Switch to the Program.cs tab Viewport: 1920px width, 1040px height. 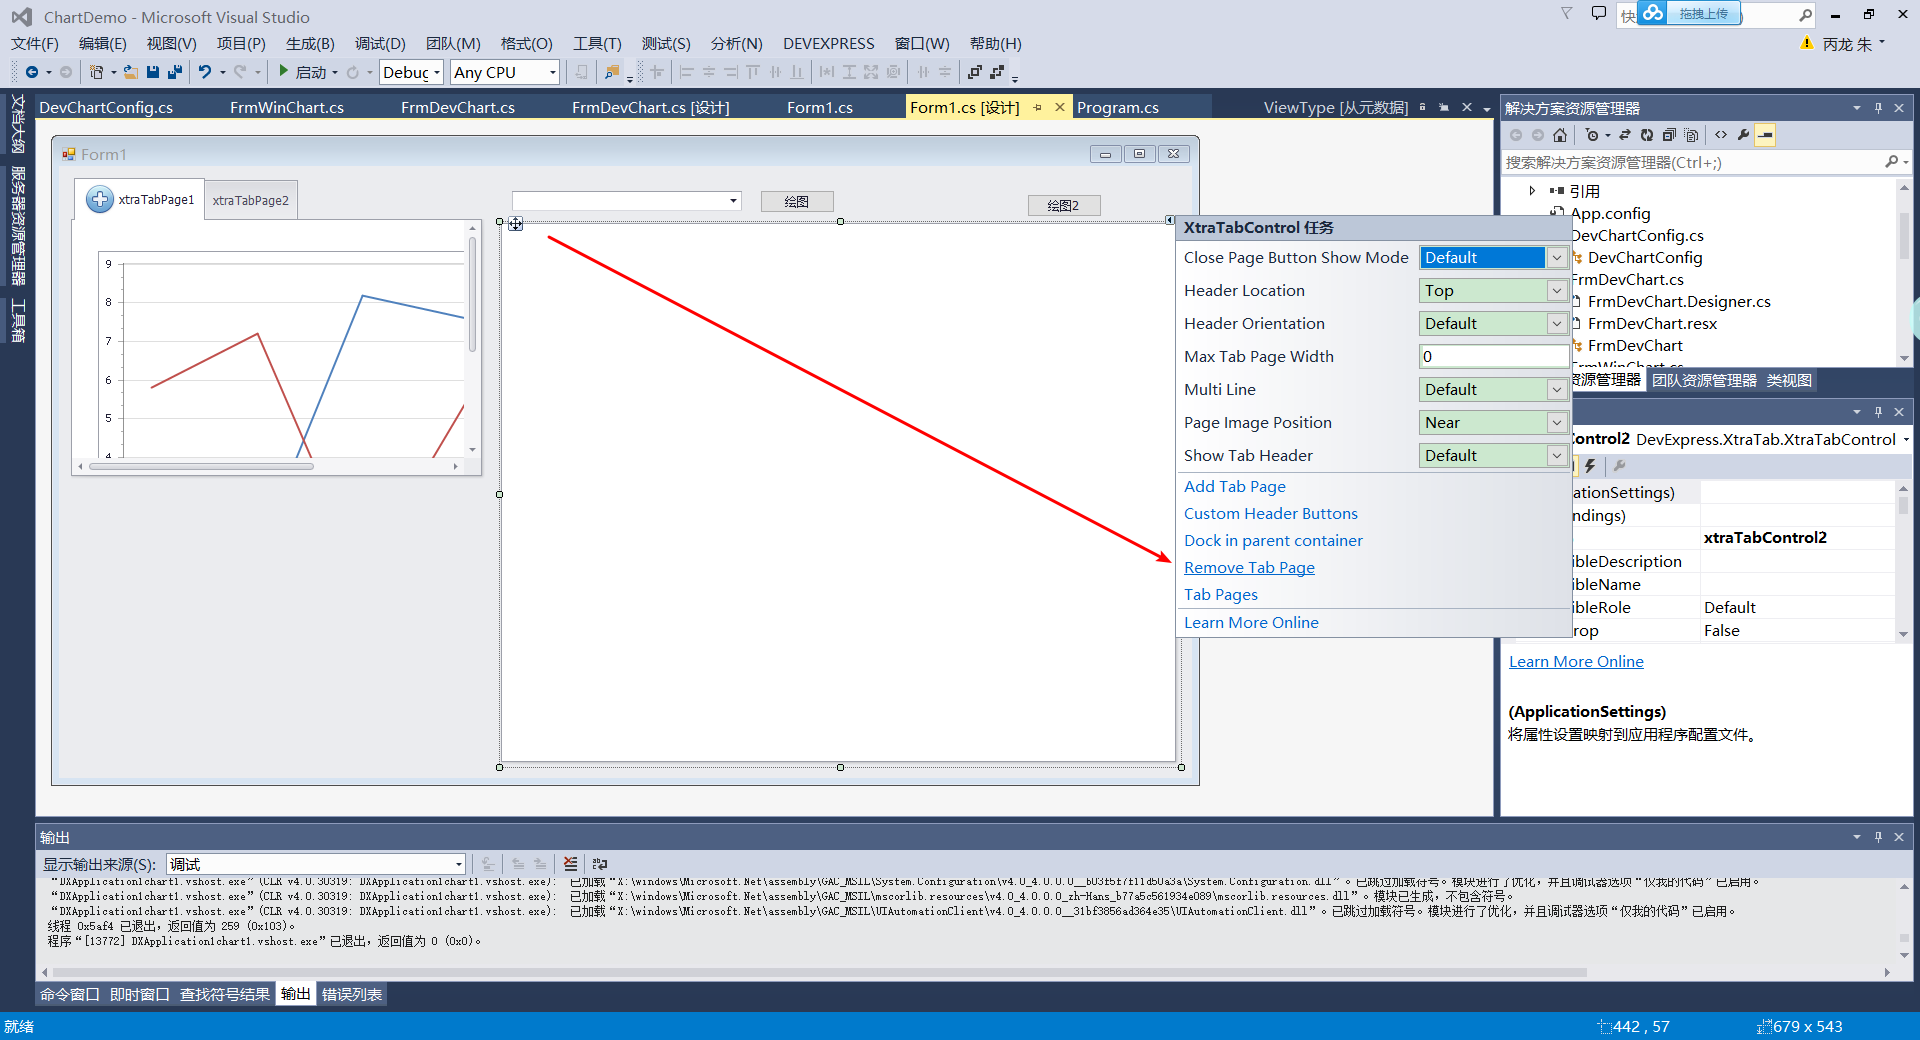pos(1118,108)
